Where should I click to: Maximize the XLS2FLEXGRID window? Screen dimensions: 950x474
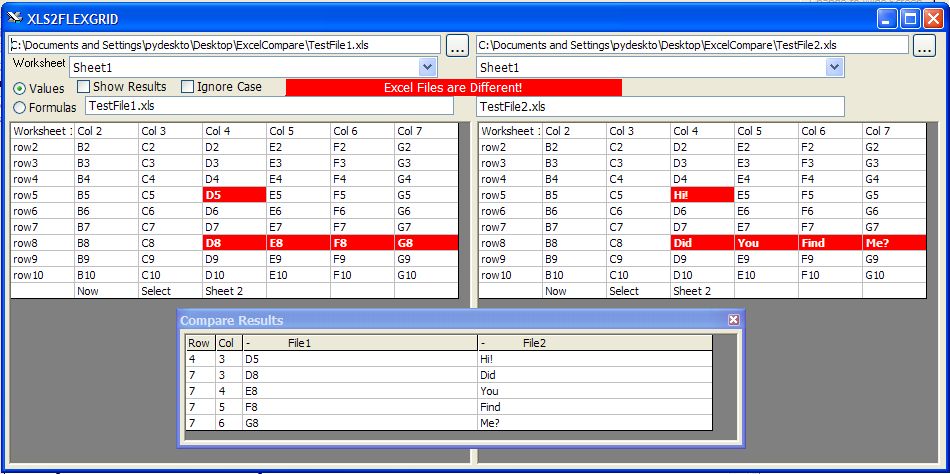pyautogui.click(x=910, y=17)
